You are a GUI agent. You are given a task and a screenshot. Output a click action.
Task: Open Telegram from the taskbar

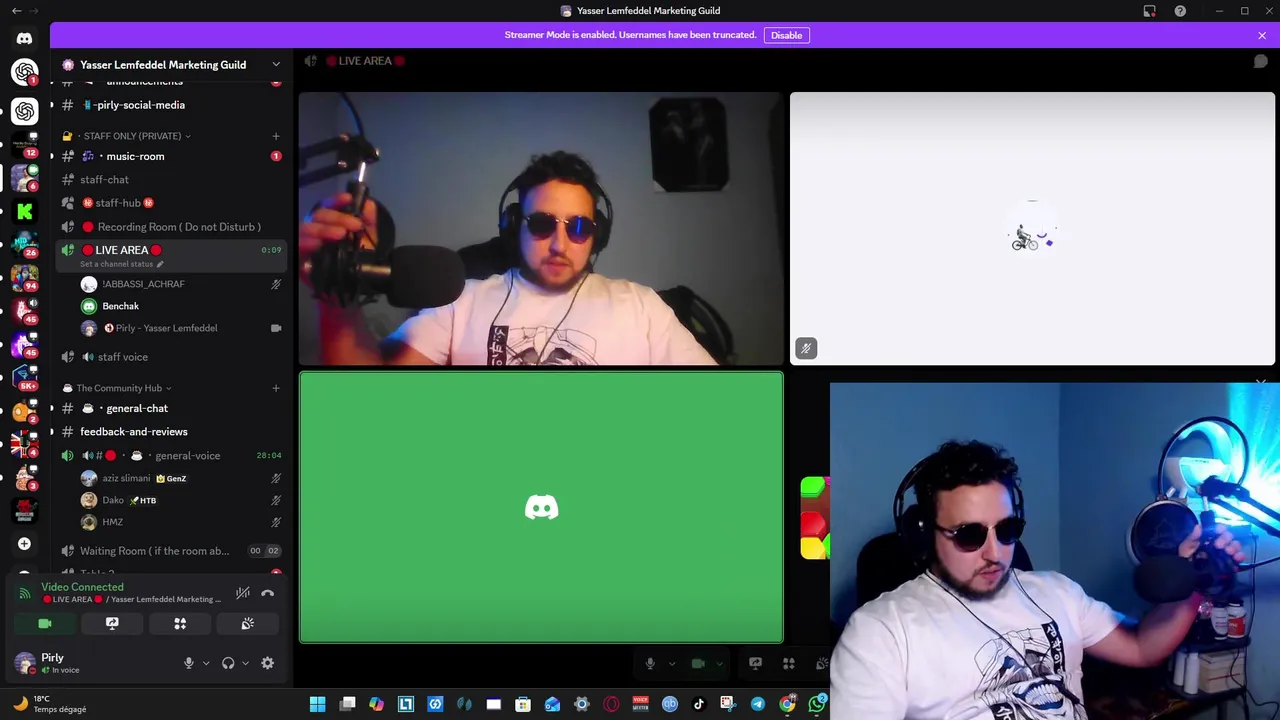pyautogui.click(x=757, y=704)
